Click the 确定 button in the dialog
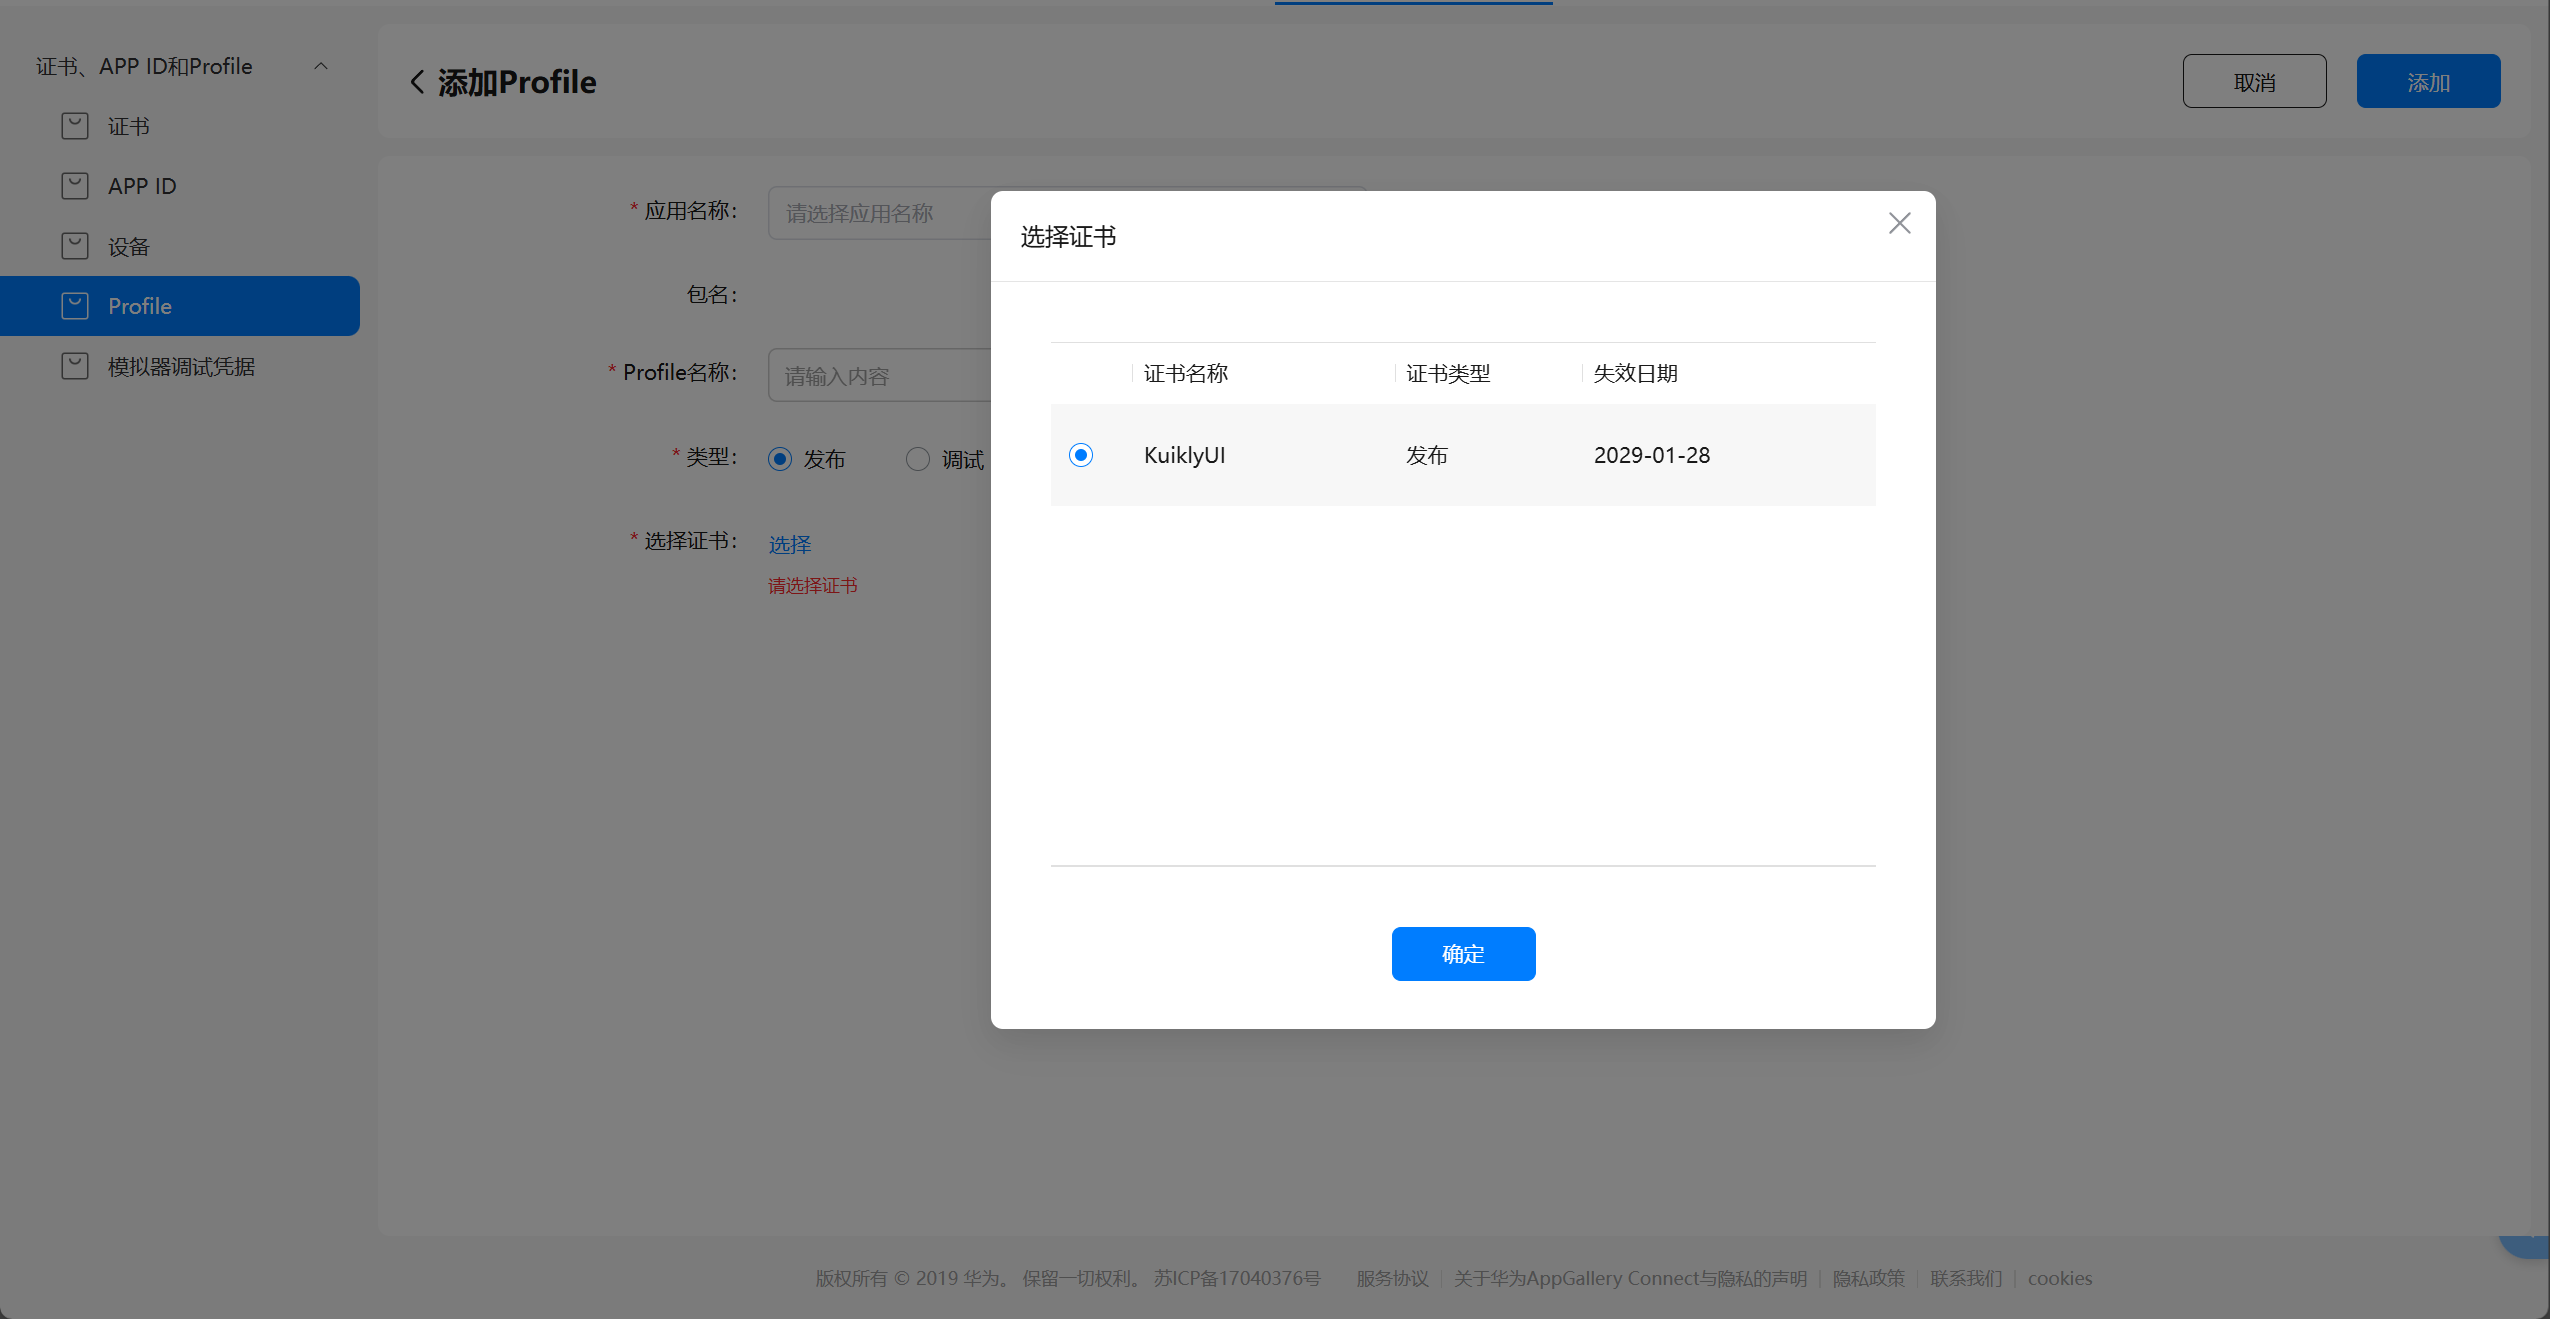The height and width of the screenshot is (1319, 2550). pyautogui.click(x=1463, y=954)
